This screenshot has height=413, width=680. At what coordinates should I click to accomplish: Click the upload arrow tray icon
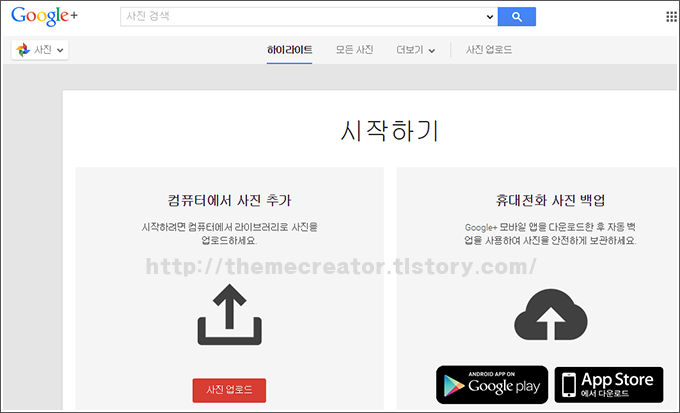click(x=229, y=315)
